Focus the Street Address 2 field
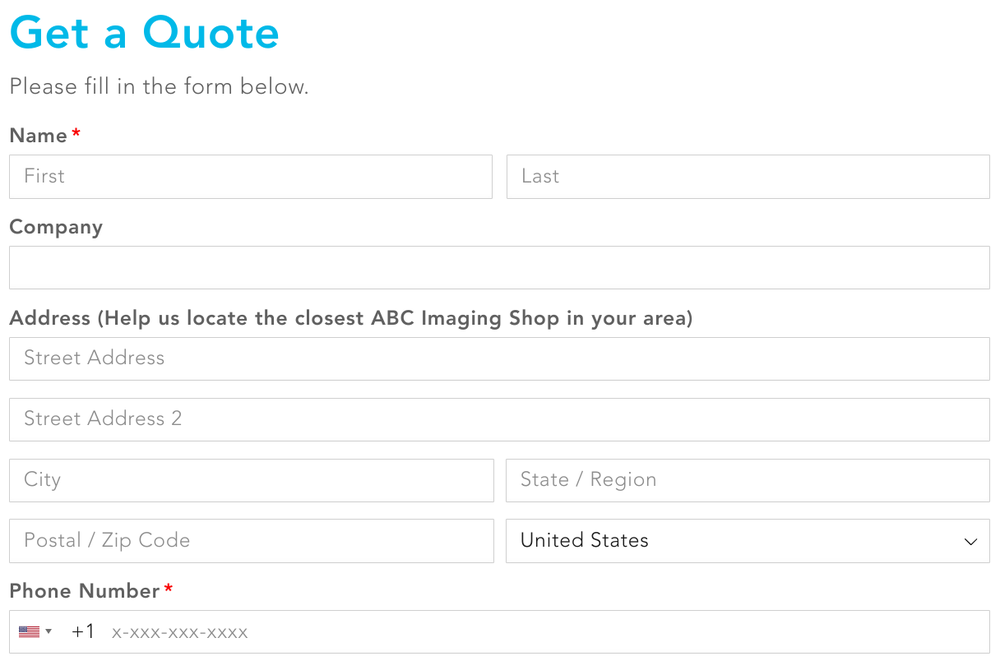Image resolution: width=1000 pixels, height=661 pixels. pyautogui.click(x=499, y=420)
